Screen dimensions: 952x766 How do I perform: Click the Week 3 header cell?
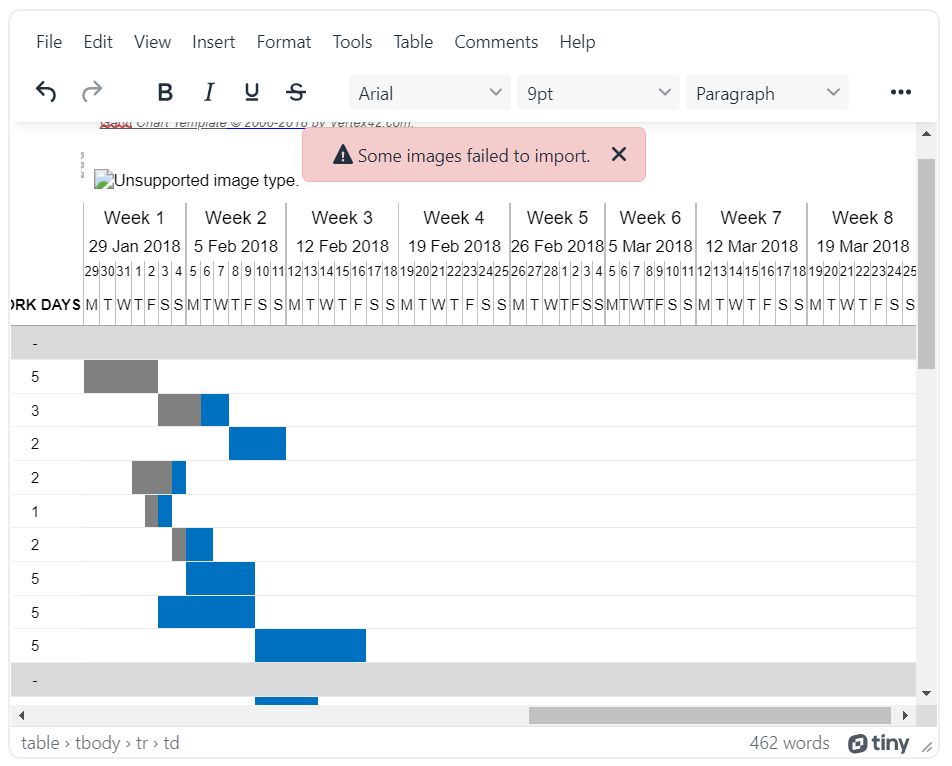[x=342, y=217]
